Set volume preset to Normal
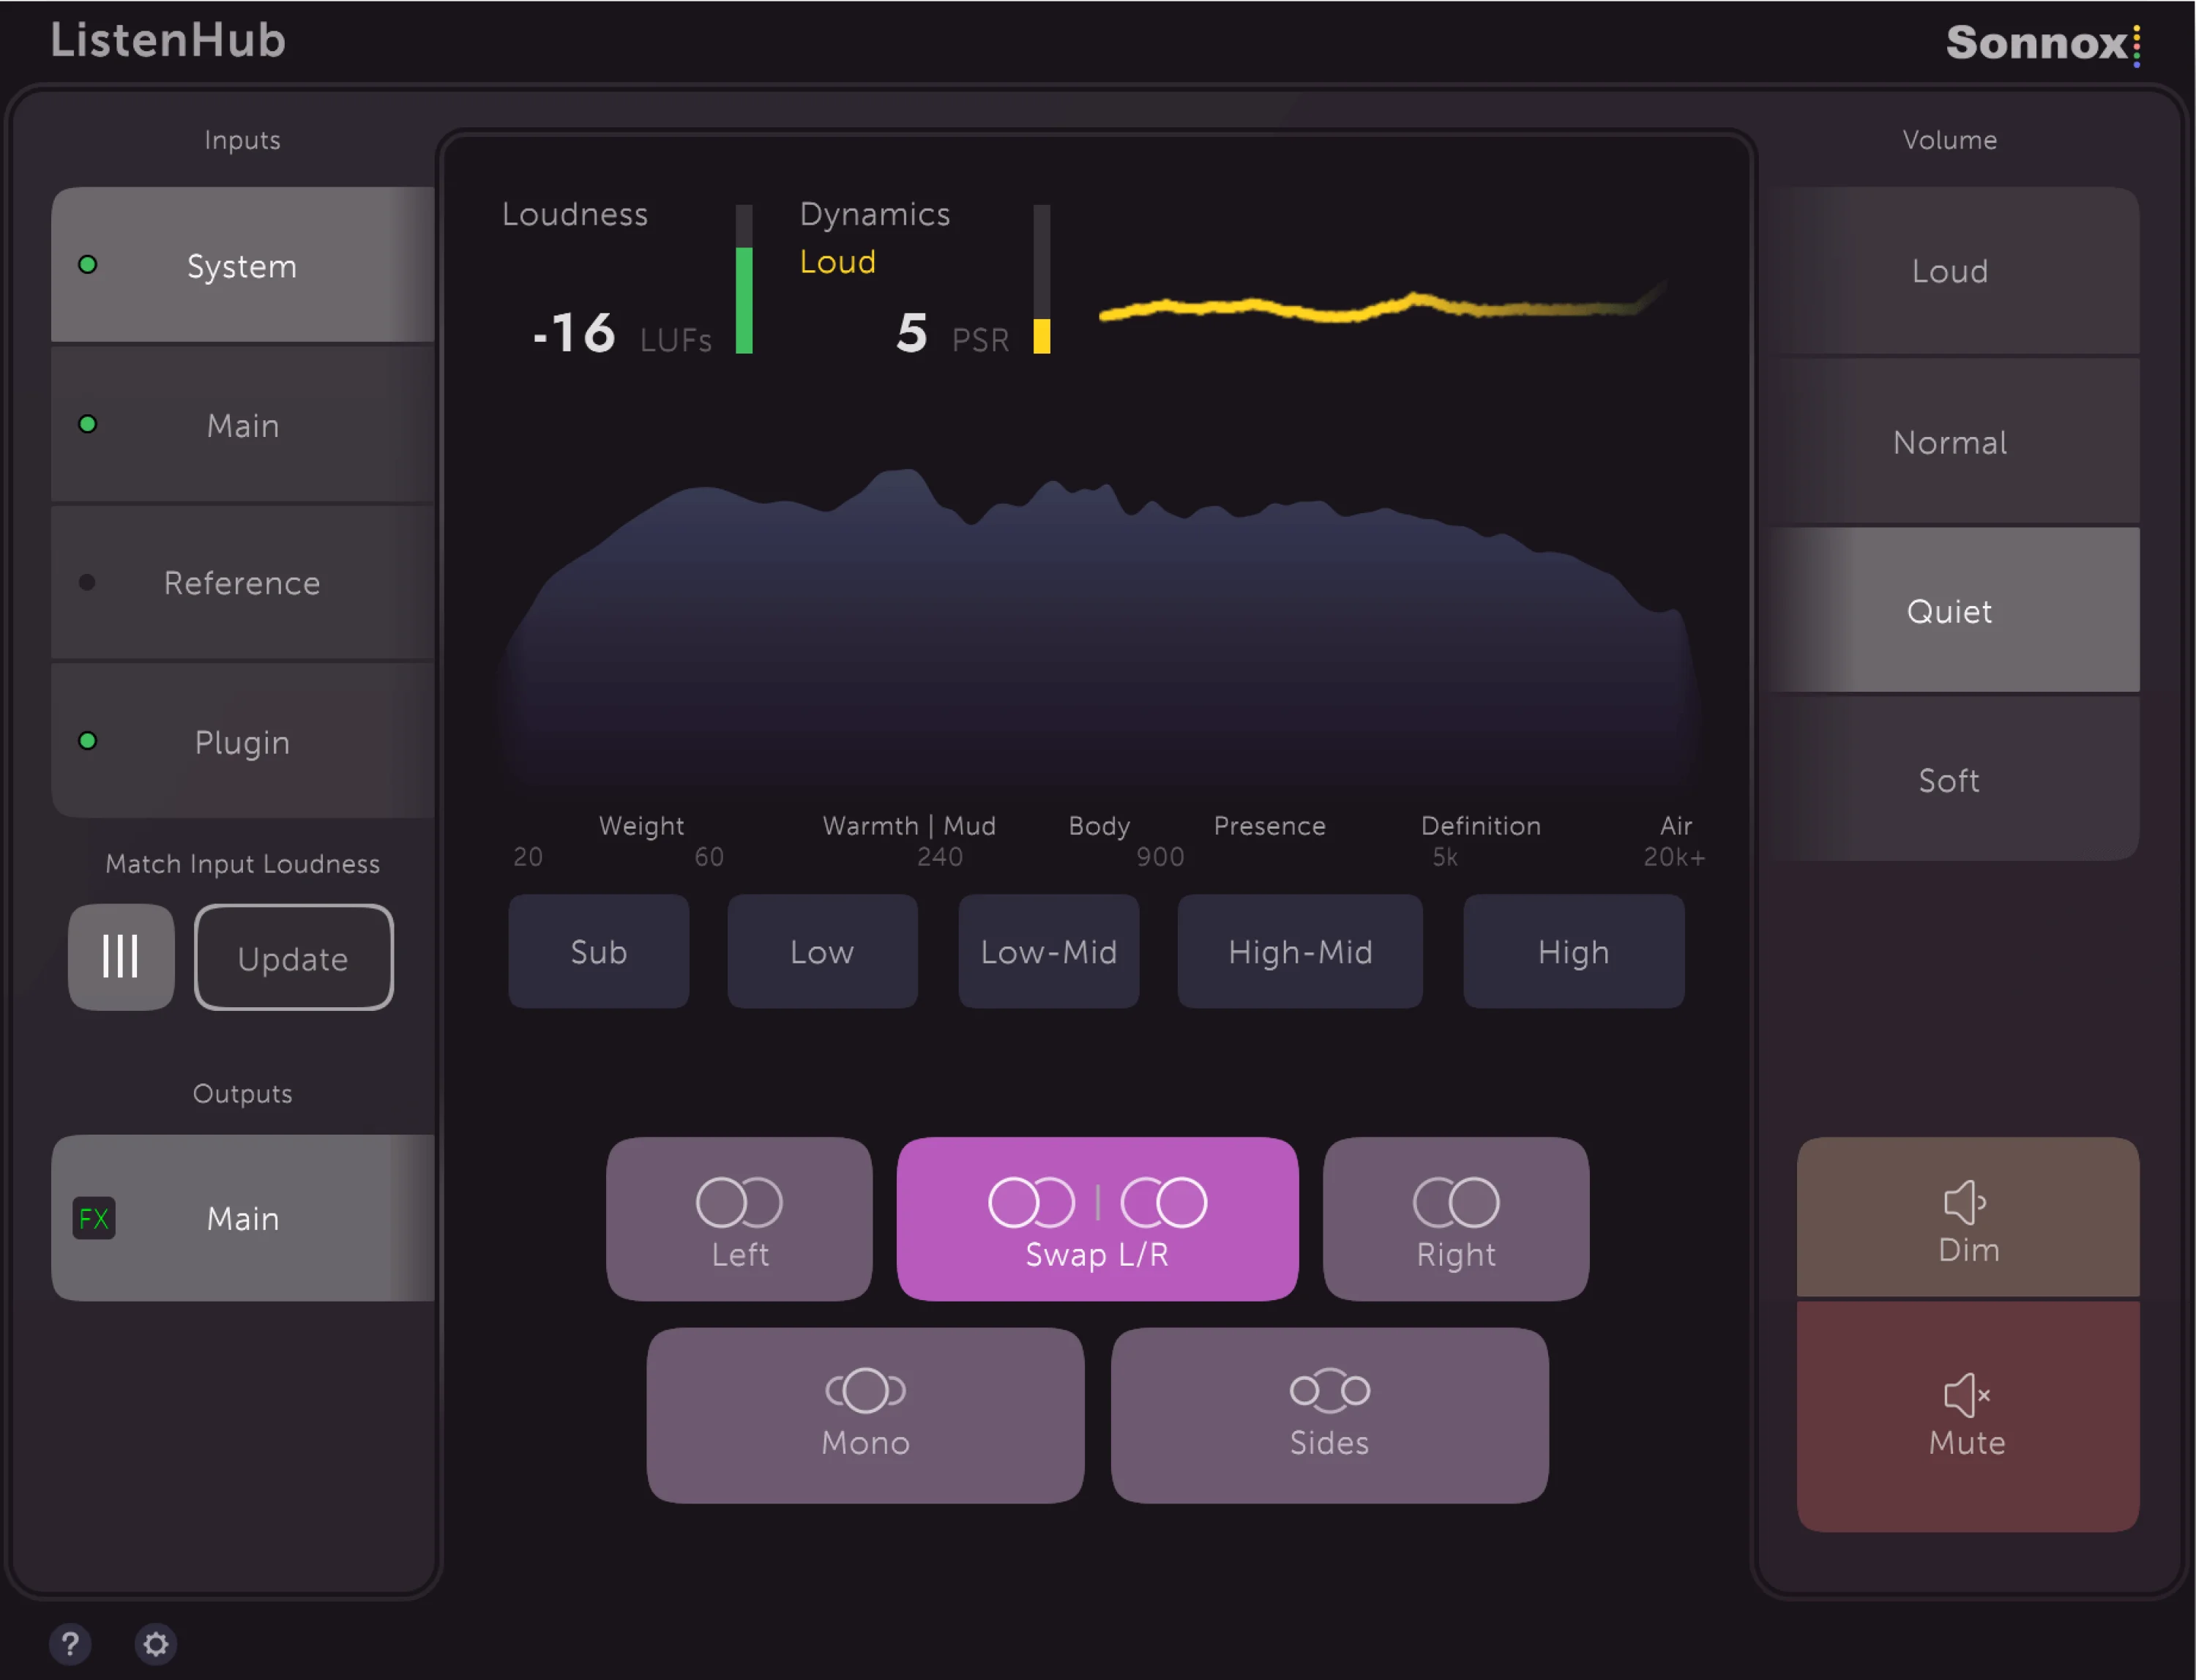This screenshot has height=1680, width=2196. 1950,441
